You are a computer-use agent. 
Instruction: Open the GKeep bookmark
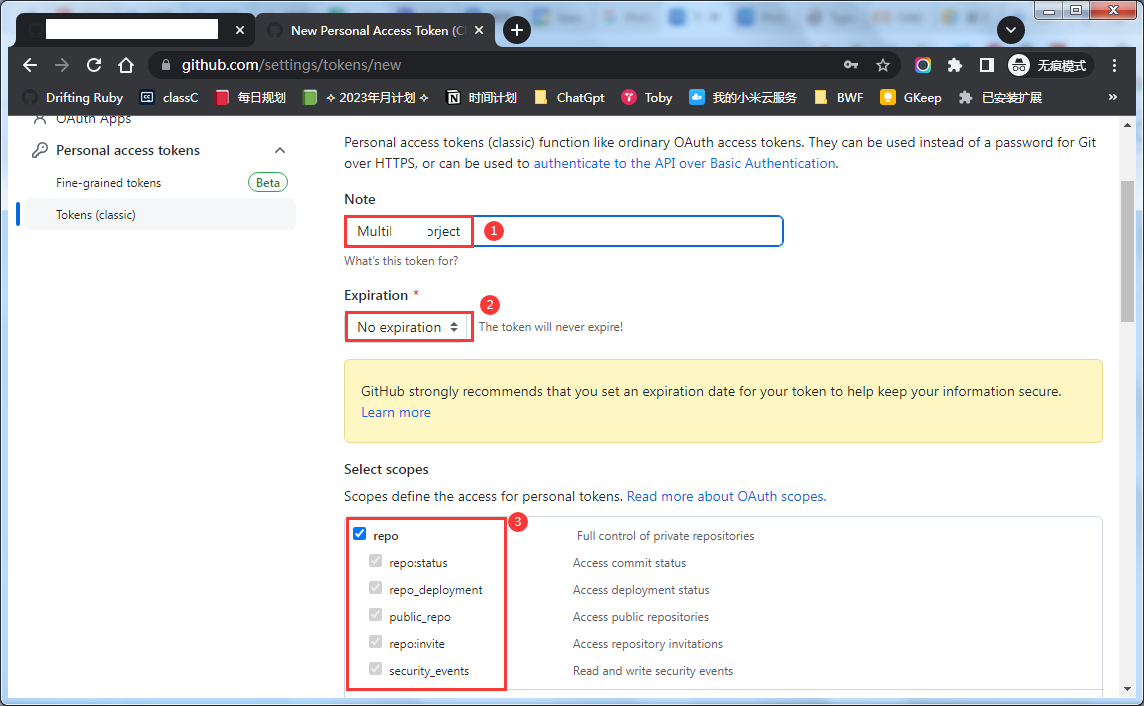[x=911, y=97]
